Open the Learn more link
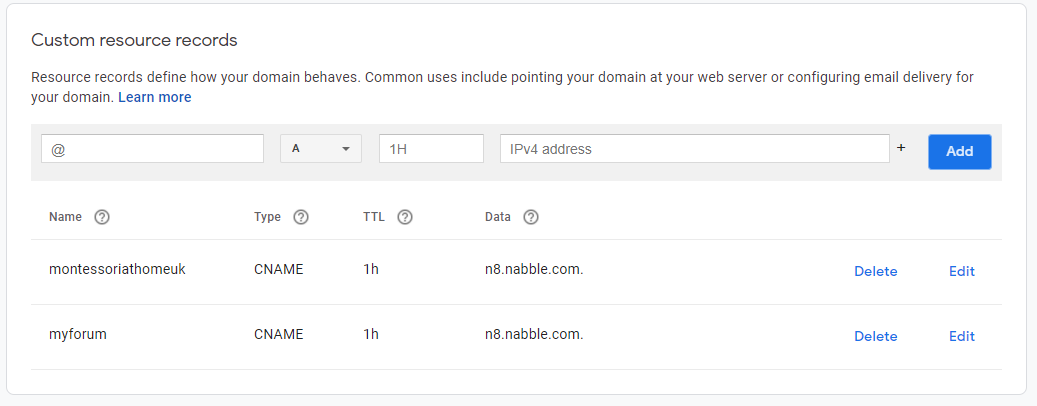This screenshot has height=406, width=1037. 154,97
